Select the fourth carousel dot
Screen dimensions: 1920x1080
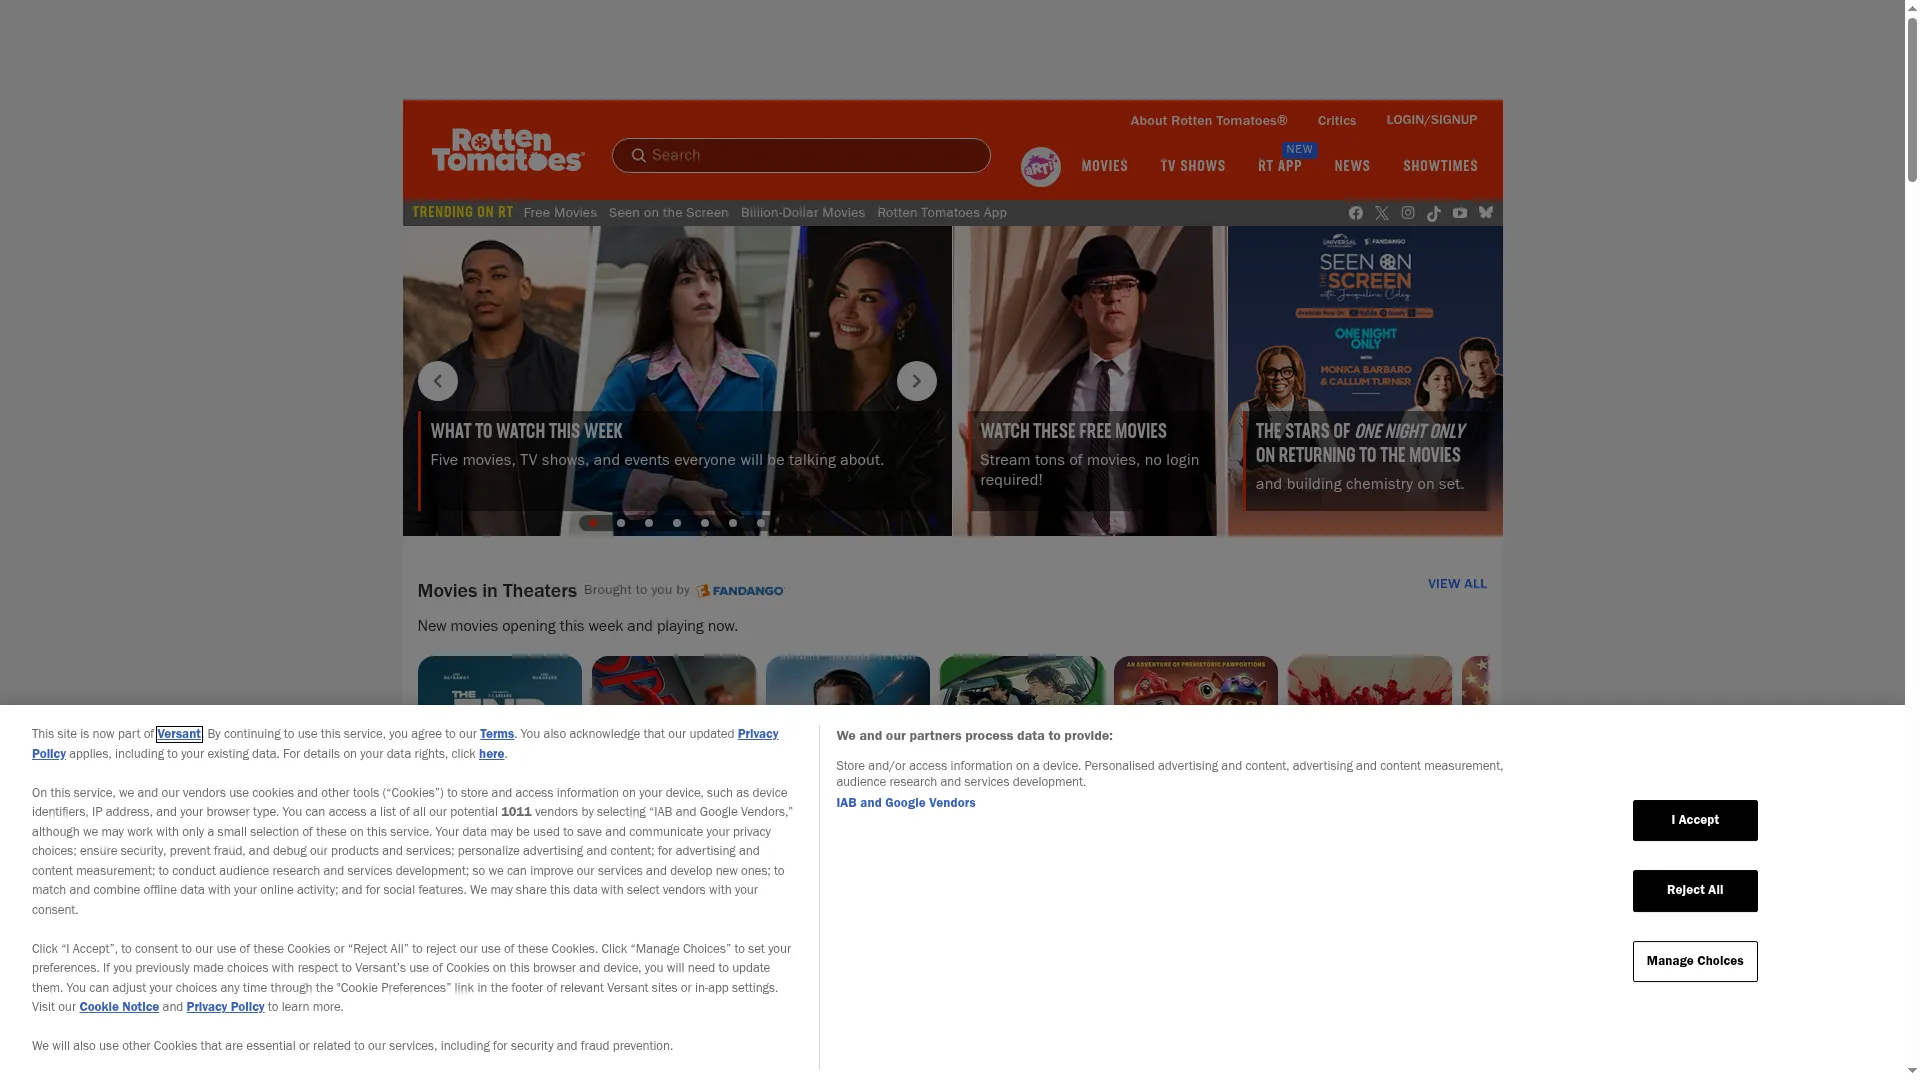coord(677,523)
